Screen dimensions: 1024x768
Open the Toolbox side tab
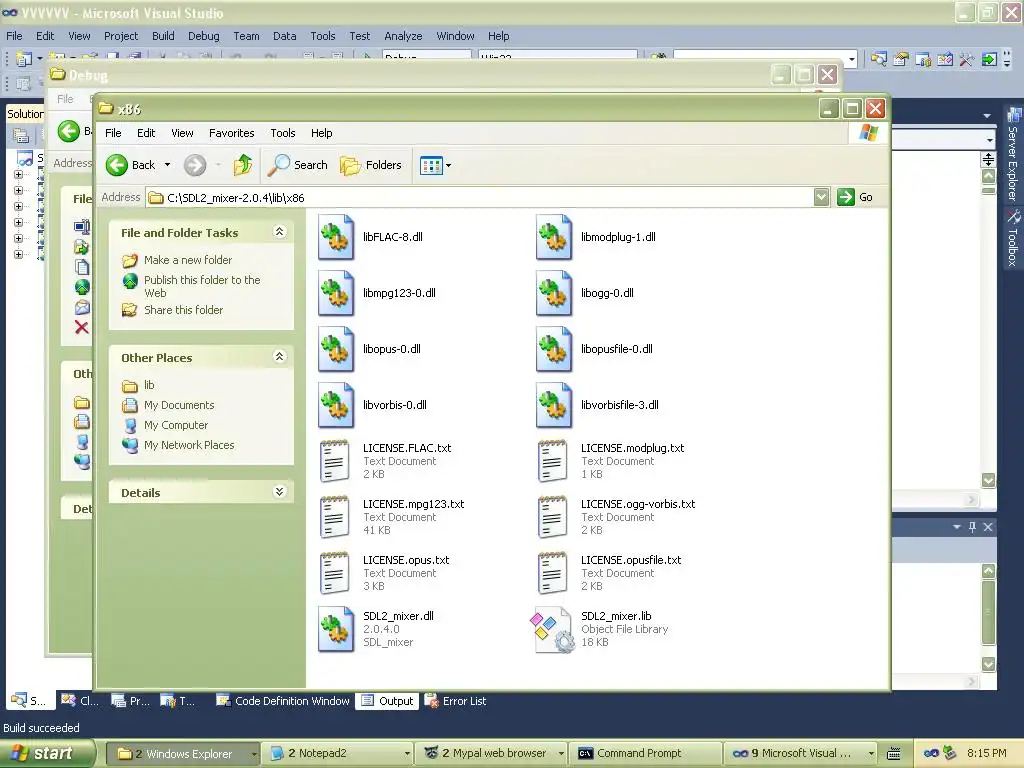click(1013, 238)
